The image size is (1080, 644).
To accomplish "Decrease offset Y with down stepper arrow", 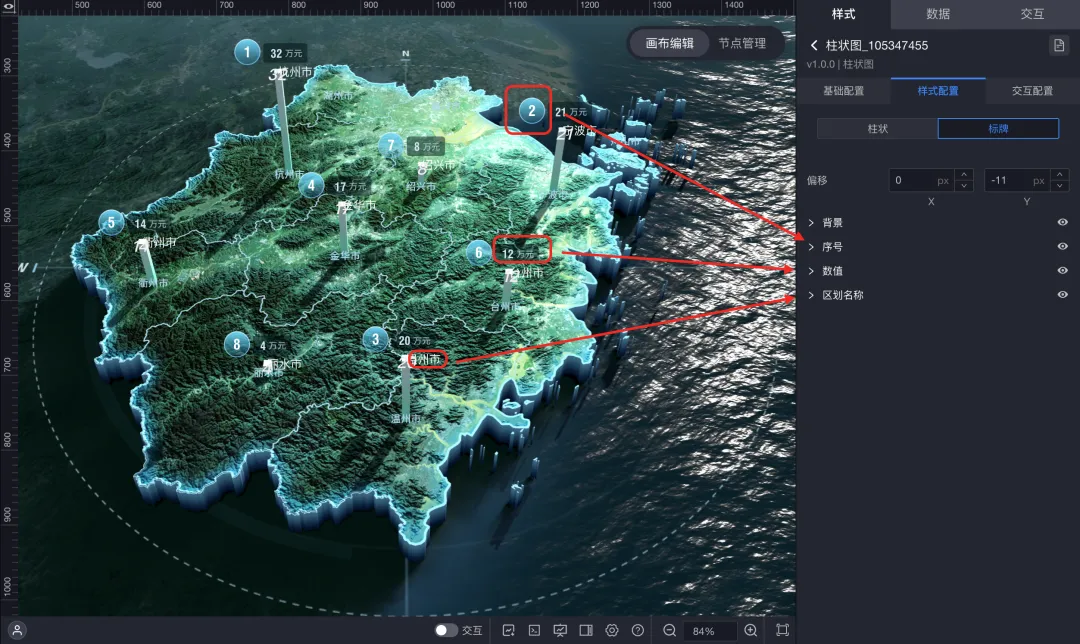I will point(1059,186).
